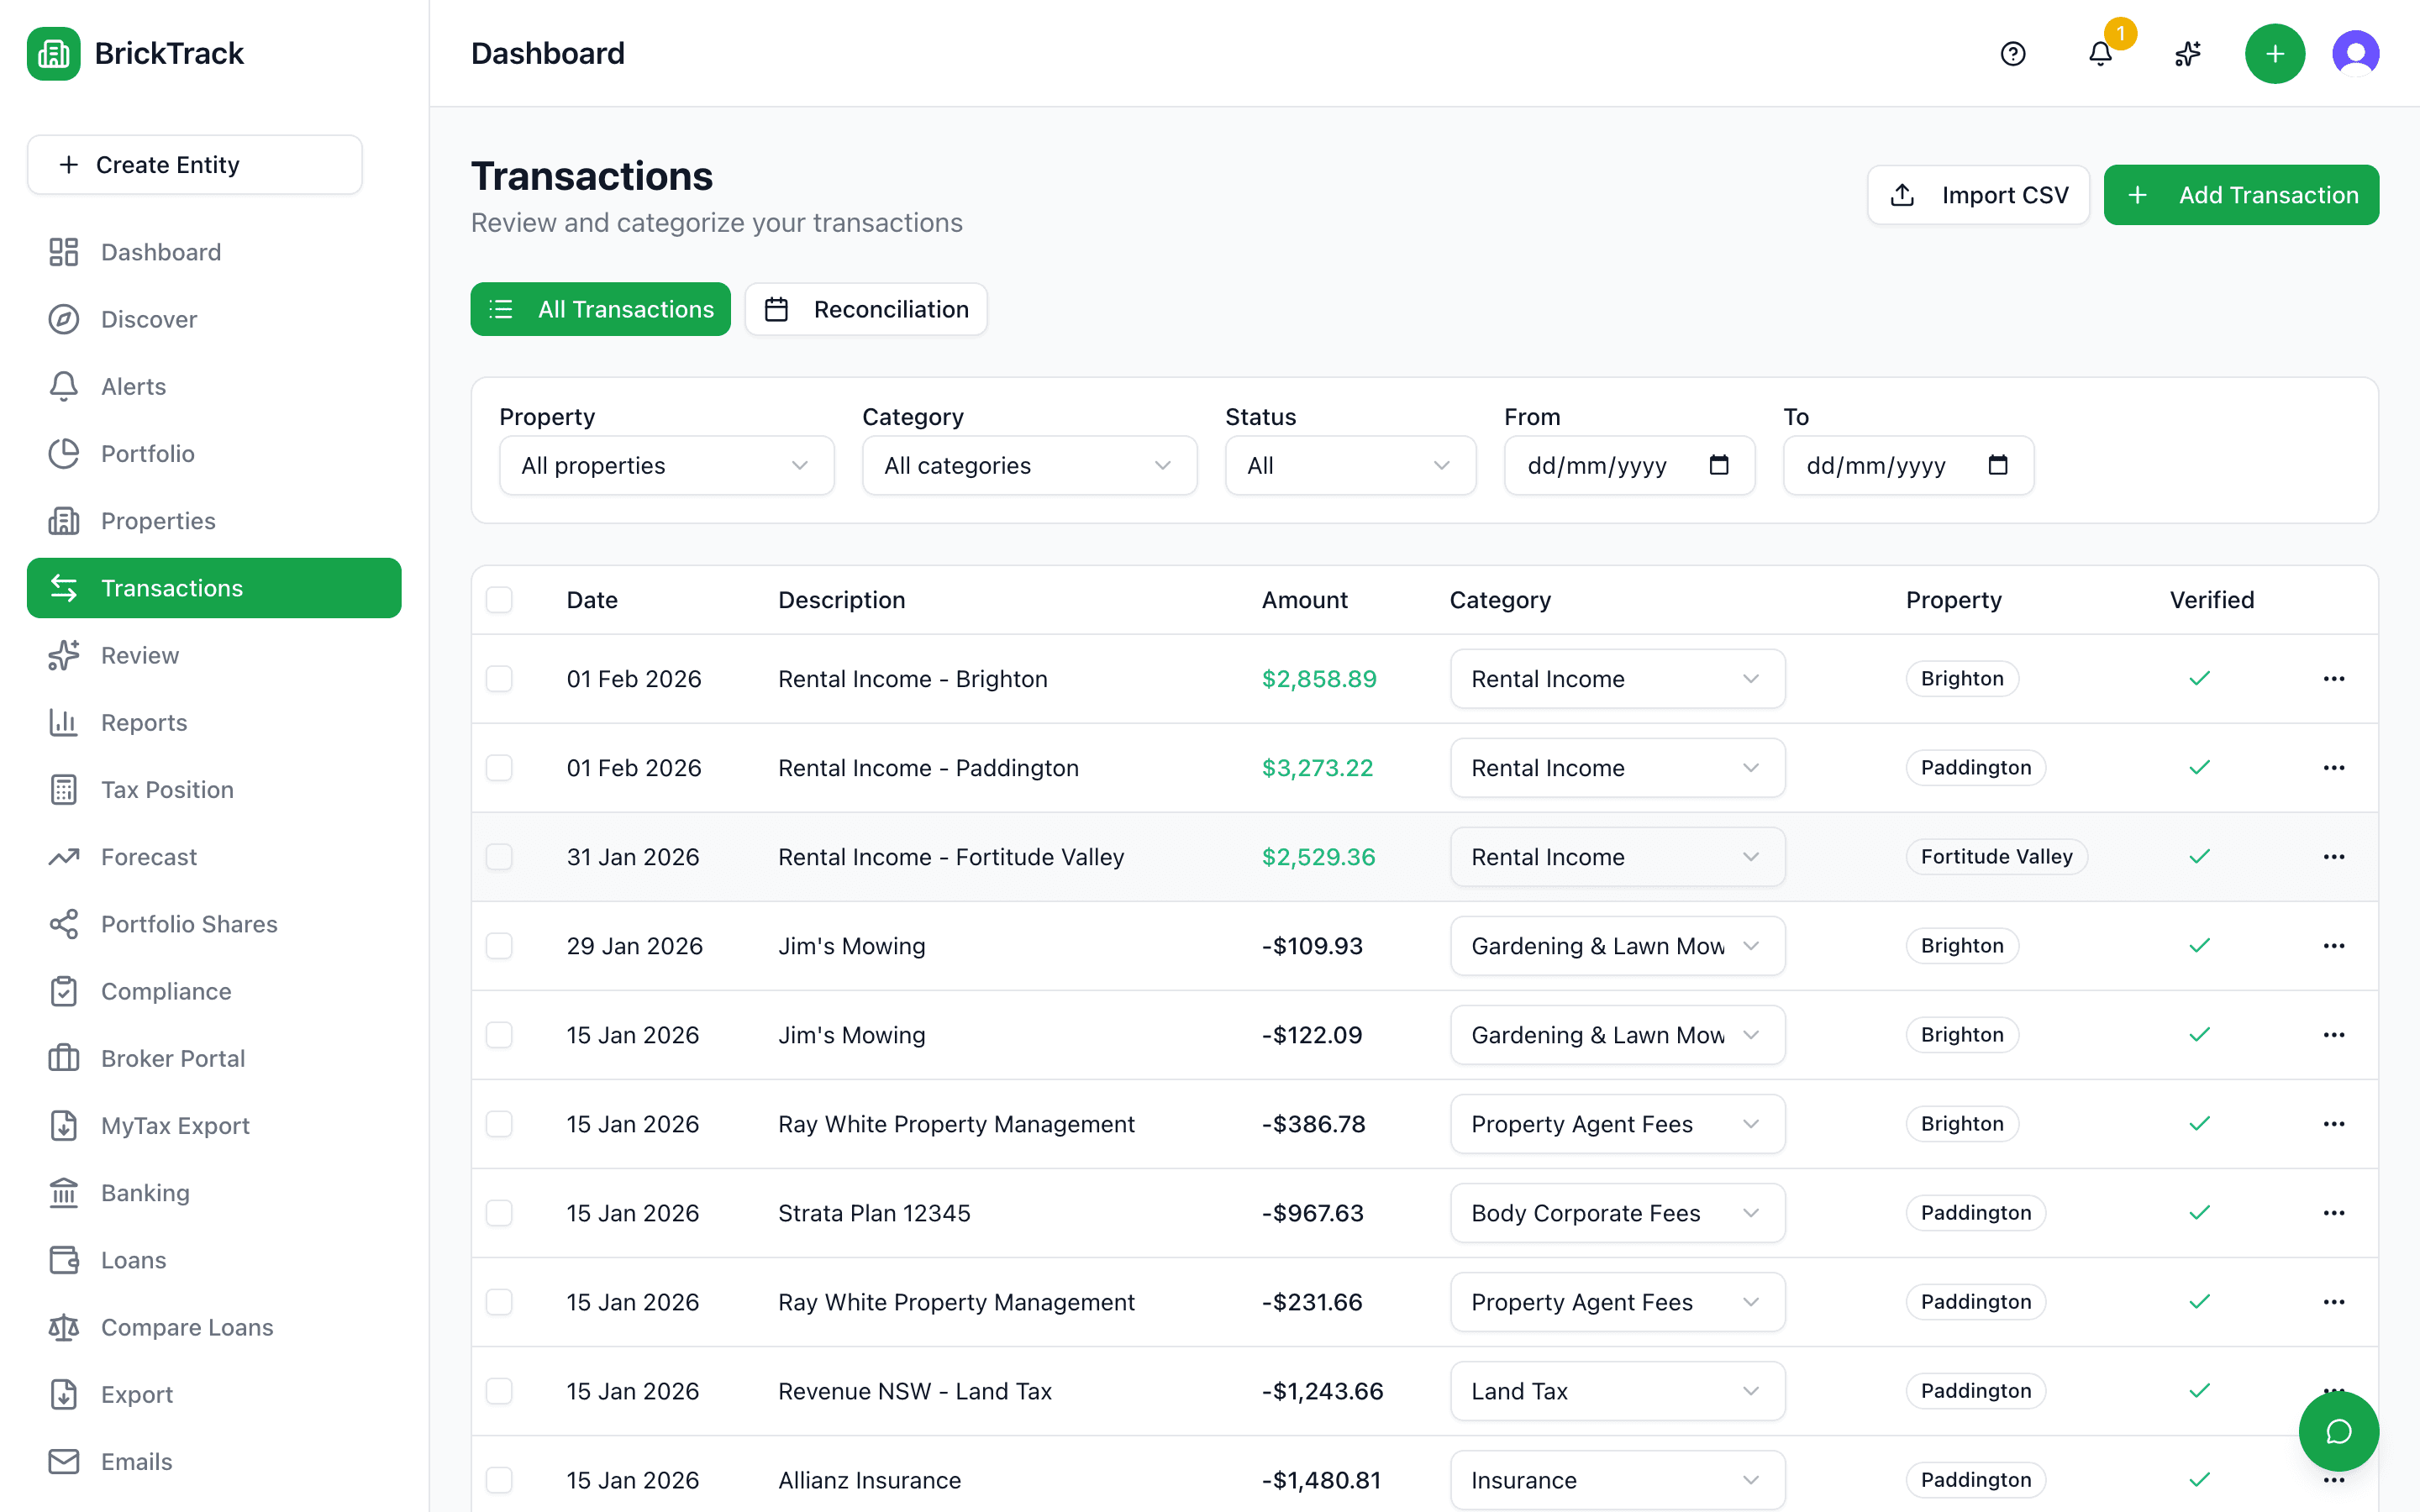This screenshot has height=1512, width=2420.
Task: Select all transactions with the header checkbox
Action: [x=499, y=599]
